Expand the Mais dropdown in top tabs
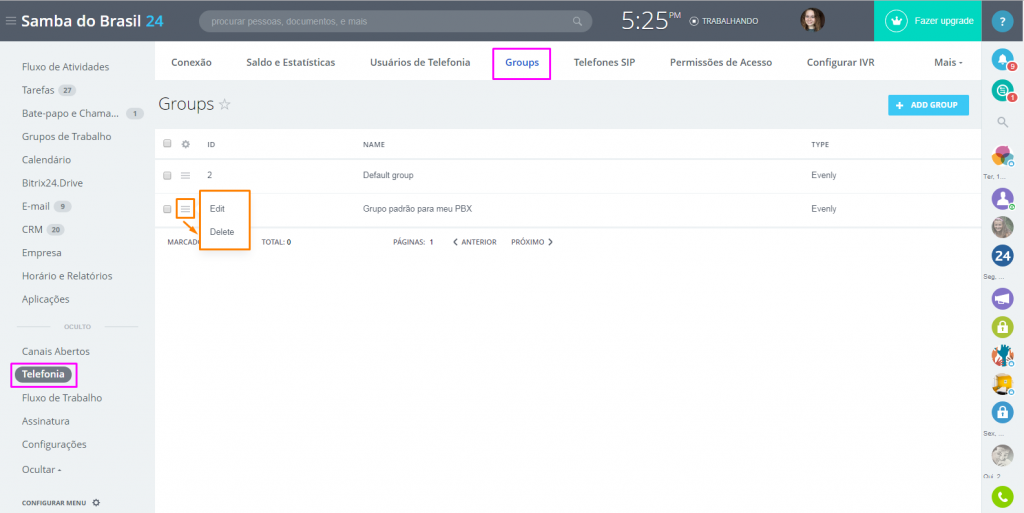1024x513 pixels. [948, 63]
